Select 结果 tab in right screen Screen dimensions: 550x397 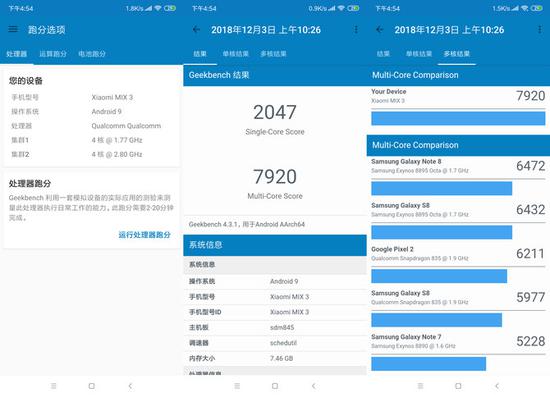click(x=383, y=54)
